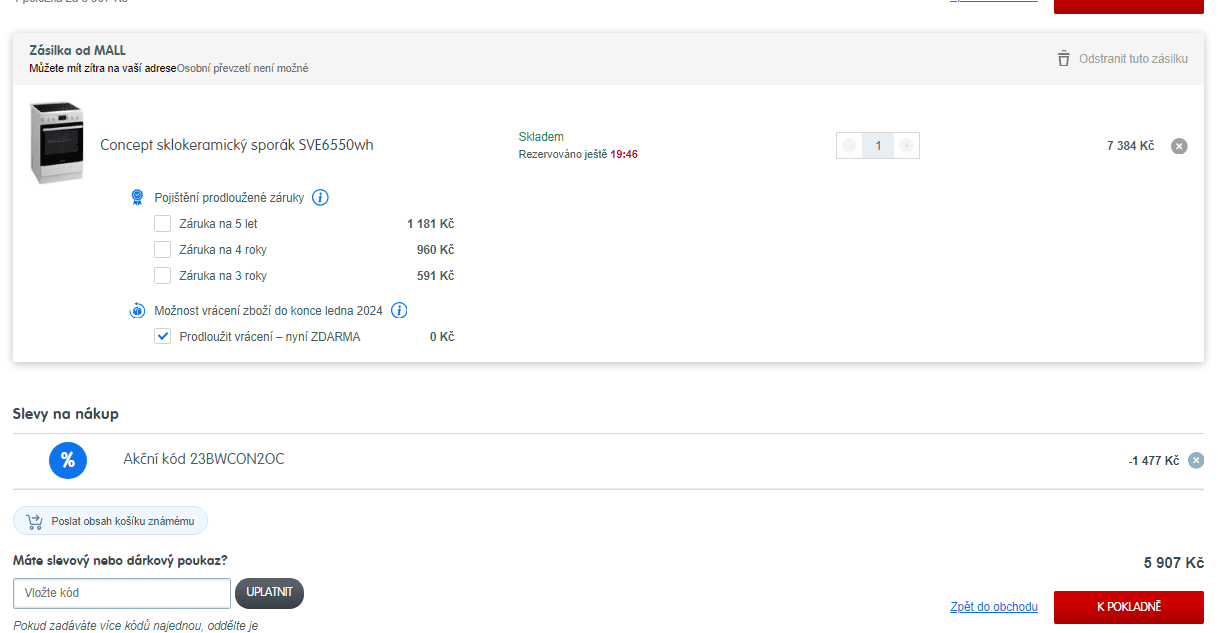
Task: Click the 591 Kč warranty price
Action: [x=436, y=276]
